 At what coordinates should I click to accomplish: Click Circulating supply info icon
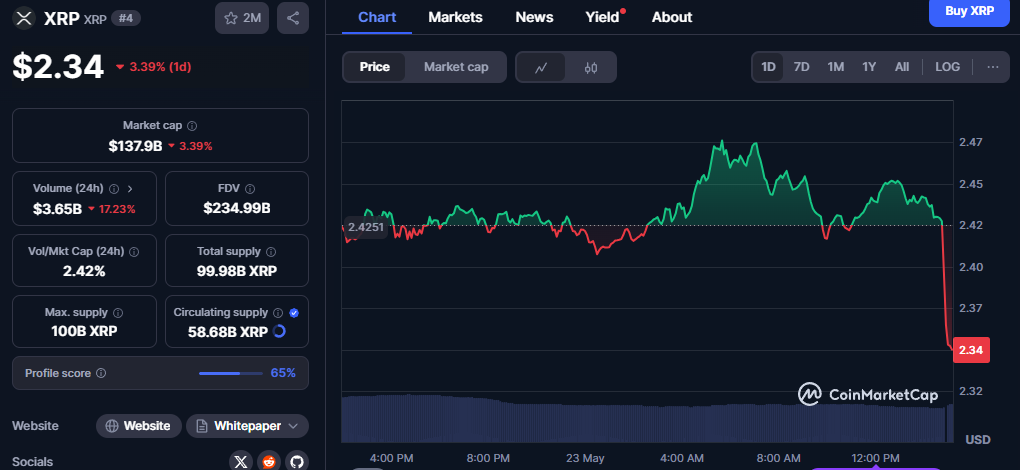click(x=278, y=313)
